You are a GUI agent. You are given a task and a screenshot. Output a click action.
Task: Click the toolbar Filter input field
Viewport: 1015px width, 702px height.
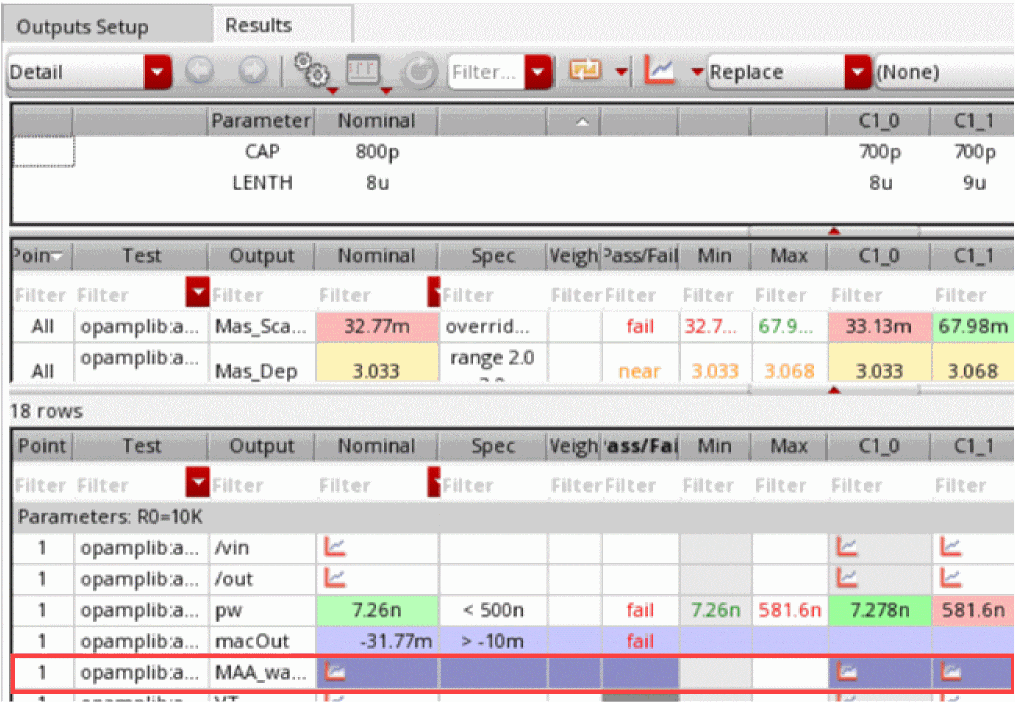(x=486, y=72)
